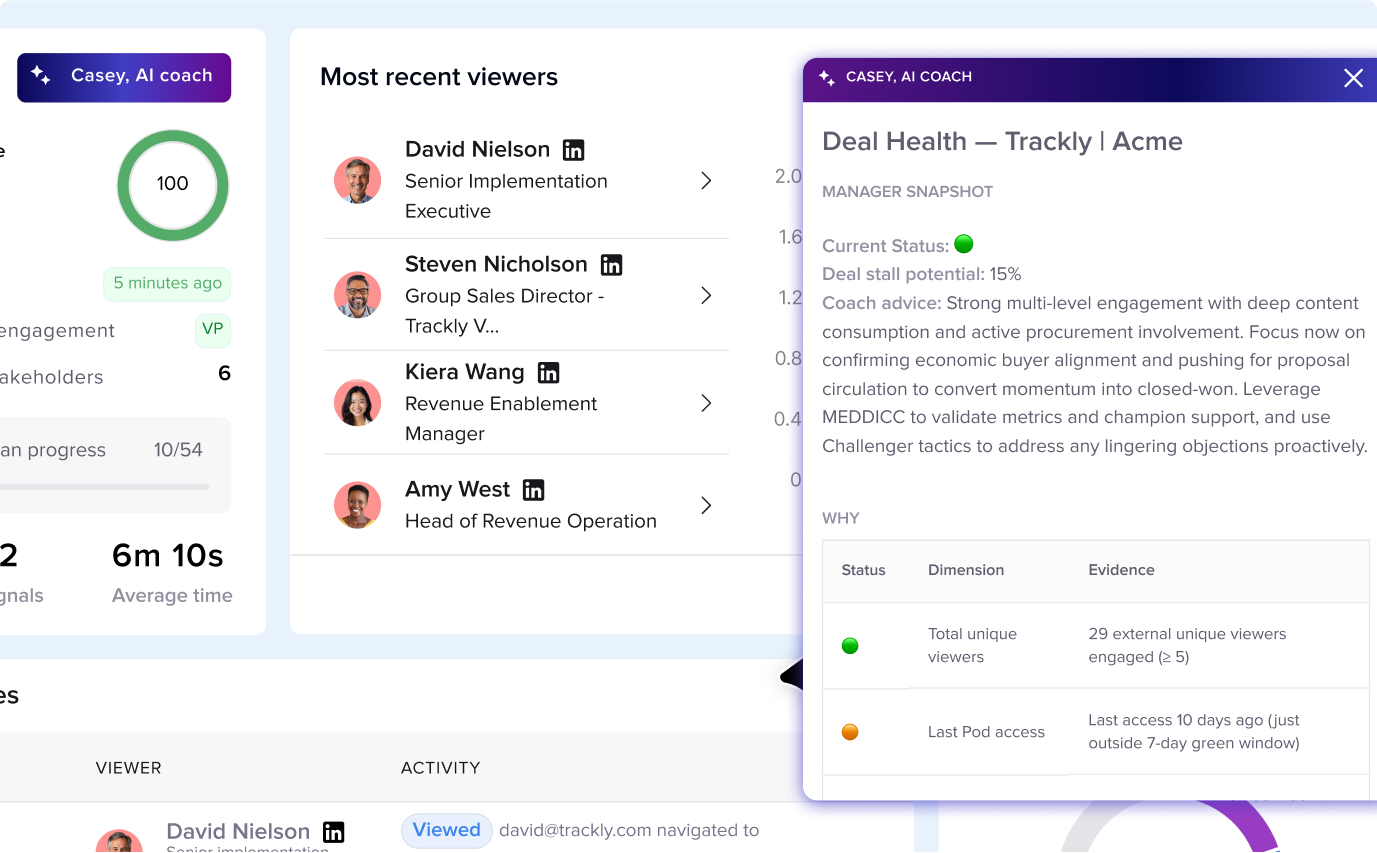Click the Status column header in WHY table
The width and height of the screenshot is (1377, 853).
[x=863, y=570]
